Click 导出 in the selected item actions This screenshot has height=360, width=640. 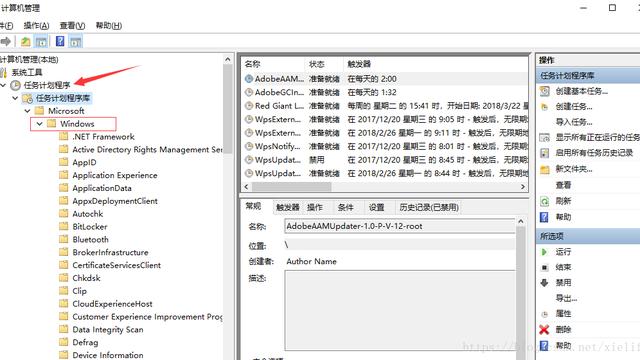(x=566, y=298)
